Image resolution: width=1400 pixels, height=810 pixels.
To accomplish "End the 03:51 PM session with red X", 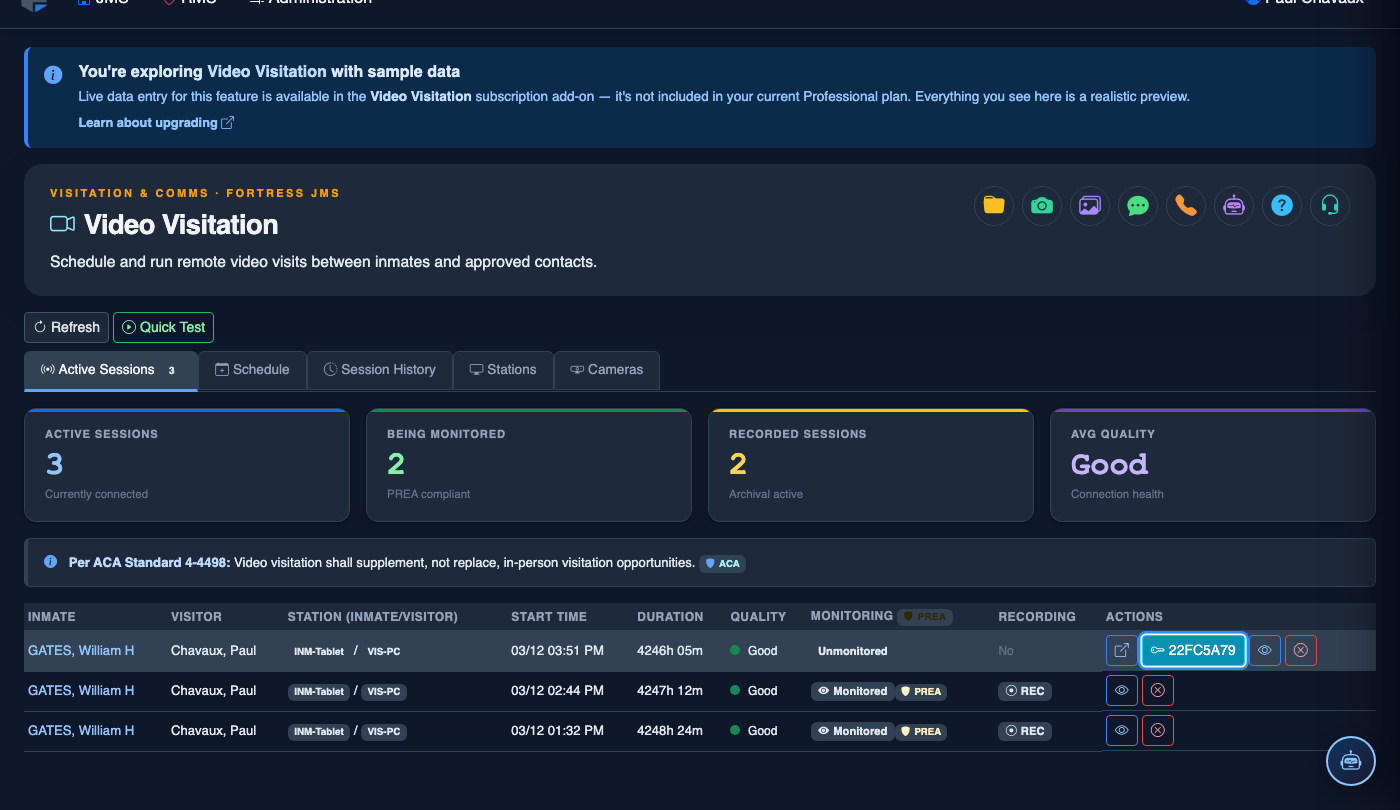I will pos(1301,650).
